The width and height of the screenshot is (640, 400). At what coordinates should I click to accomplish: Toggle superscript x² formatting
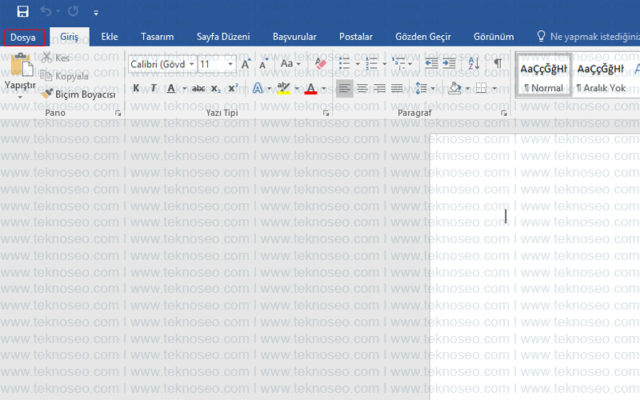(x=233, y=88)
